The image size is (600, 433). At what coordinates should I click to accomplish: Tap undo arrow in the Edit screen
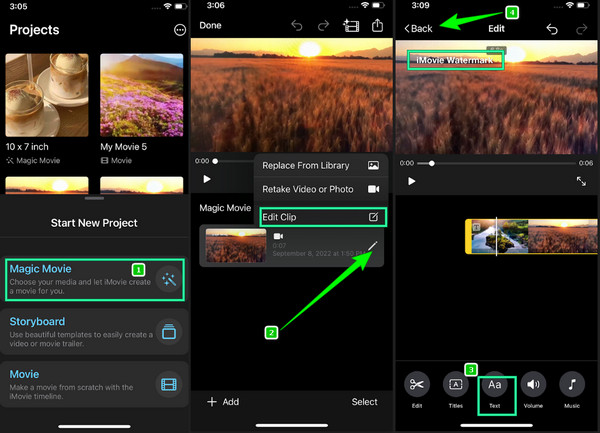(552, 29)
